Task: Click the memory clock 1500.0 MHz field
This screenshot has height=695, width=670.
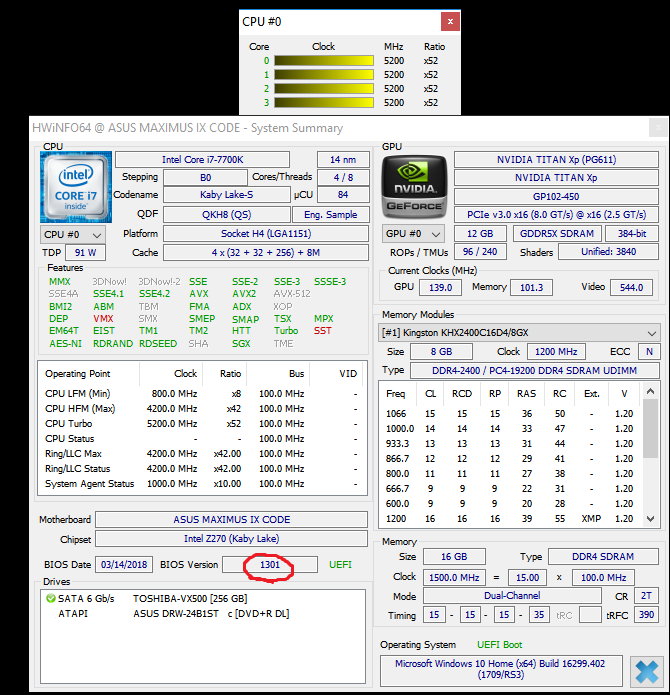Action: [x=454, y=578]
